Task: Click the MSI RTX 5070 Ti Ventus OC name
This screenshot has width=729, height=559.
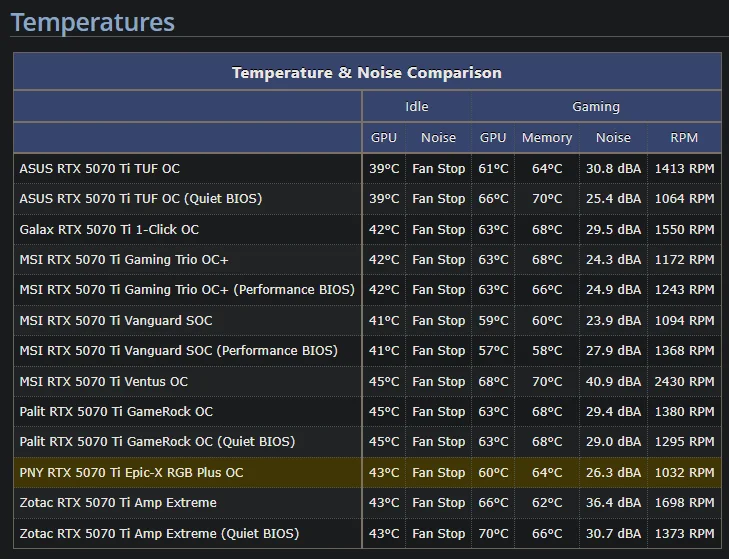Action: (x=104, y=382)
